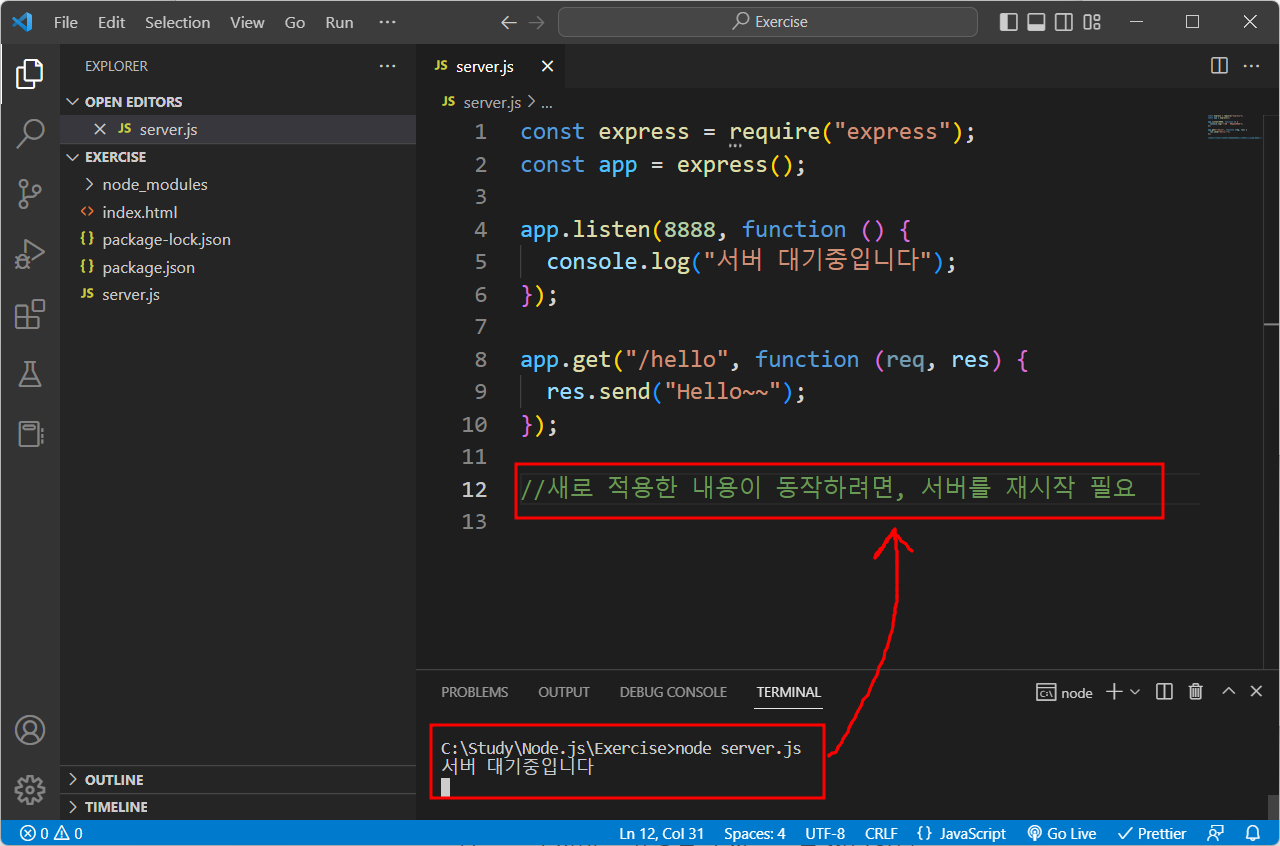
Task: Change encoding via UTF-8 status item
Action: (x=825, y=833)
